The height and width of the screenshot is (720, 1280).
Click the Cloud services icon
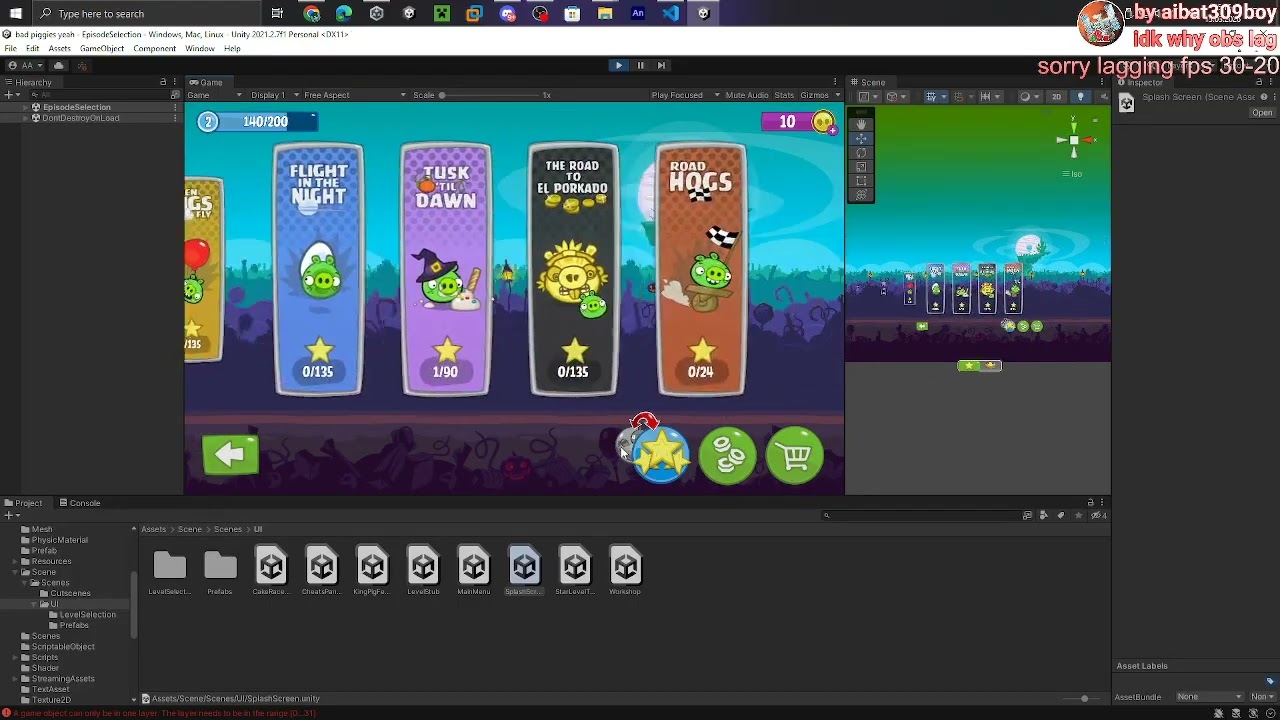click(x=59, y=66)
